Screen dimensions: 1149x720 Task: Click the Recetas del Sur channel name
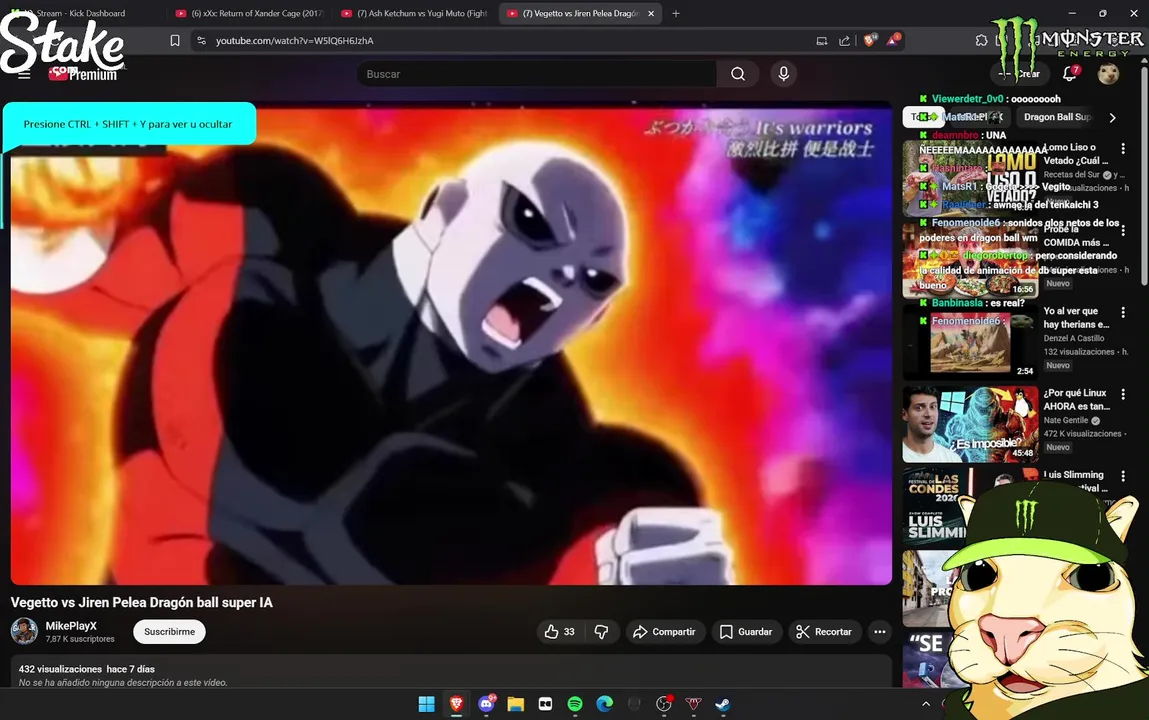tap(1072, 174)
